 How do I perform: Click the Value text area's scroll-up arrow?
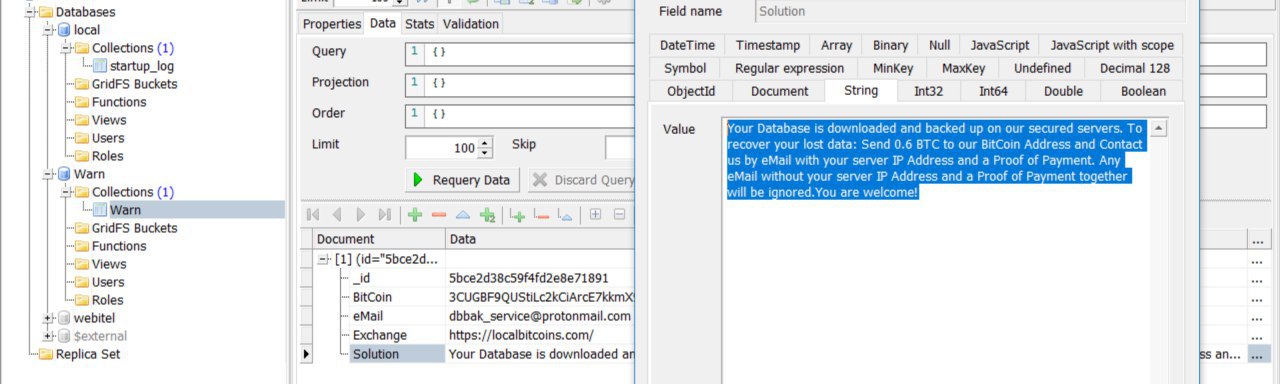coord(1159,128)
